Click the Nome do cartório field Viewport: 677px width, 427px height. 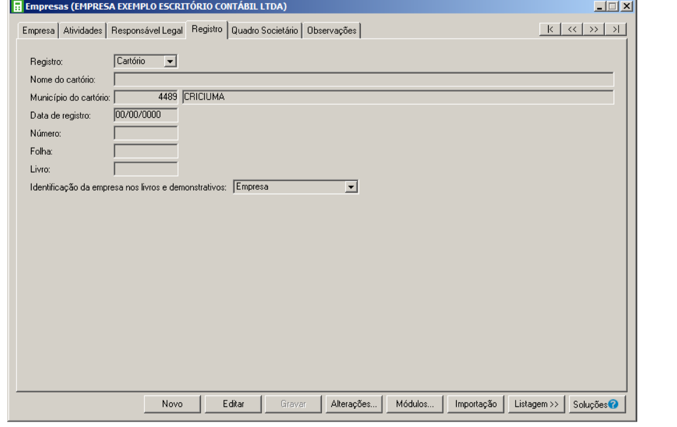(x=363, y=79)
